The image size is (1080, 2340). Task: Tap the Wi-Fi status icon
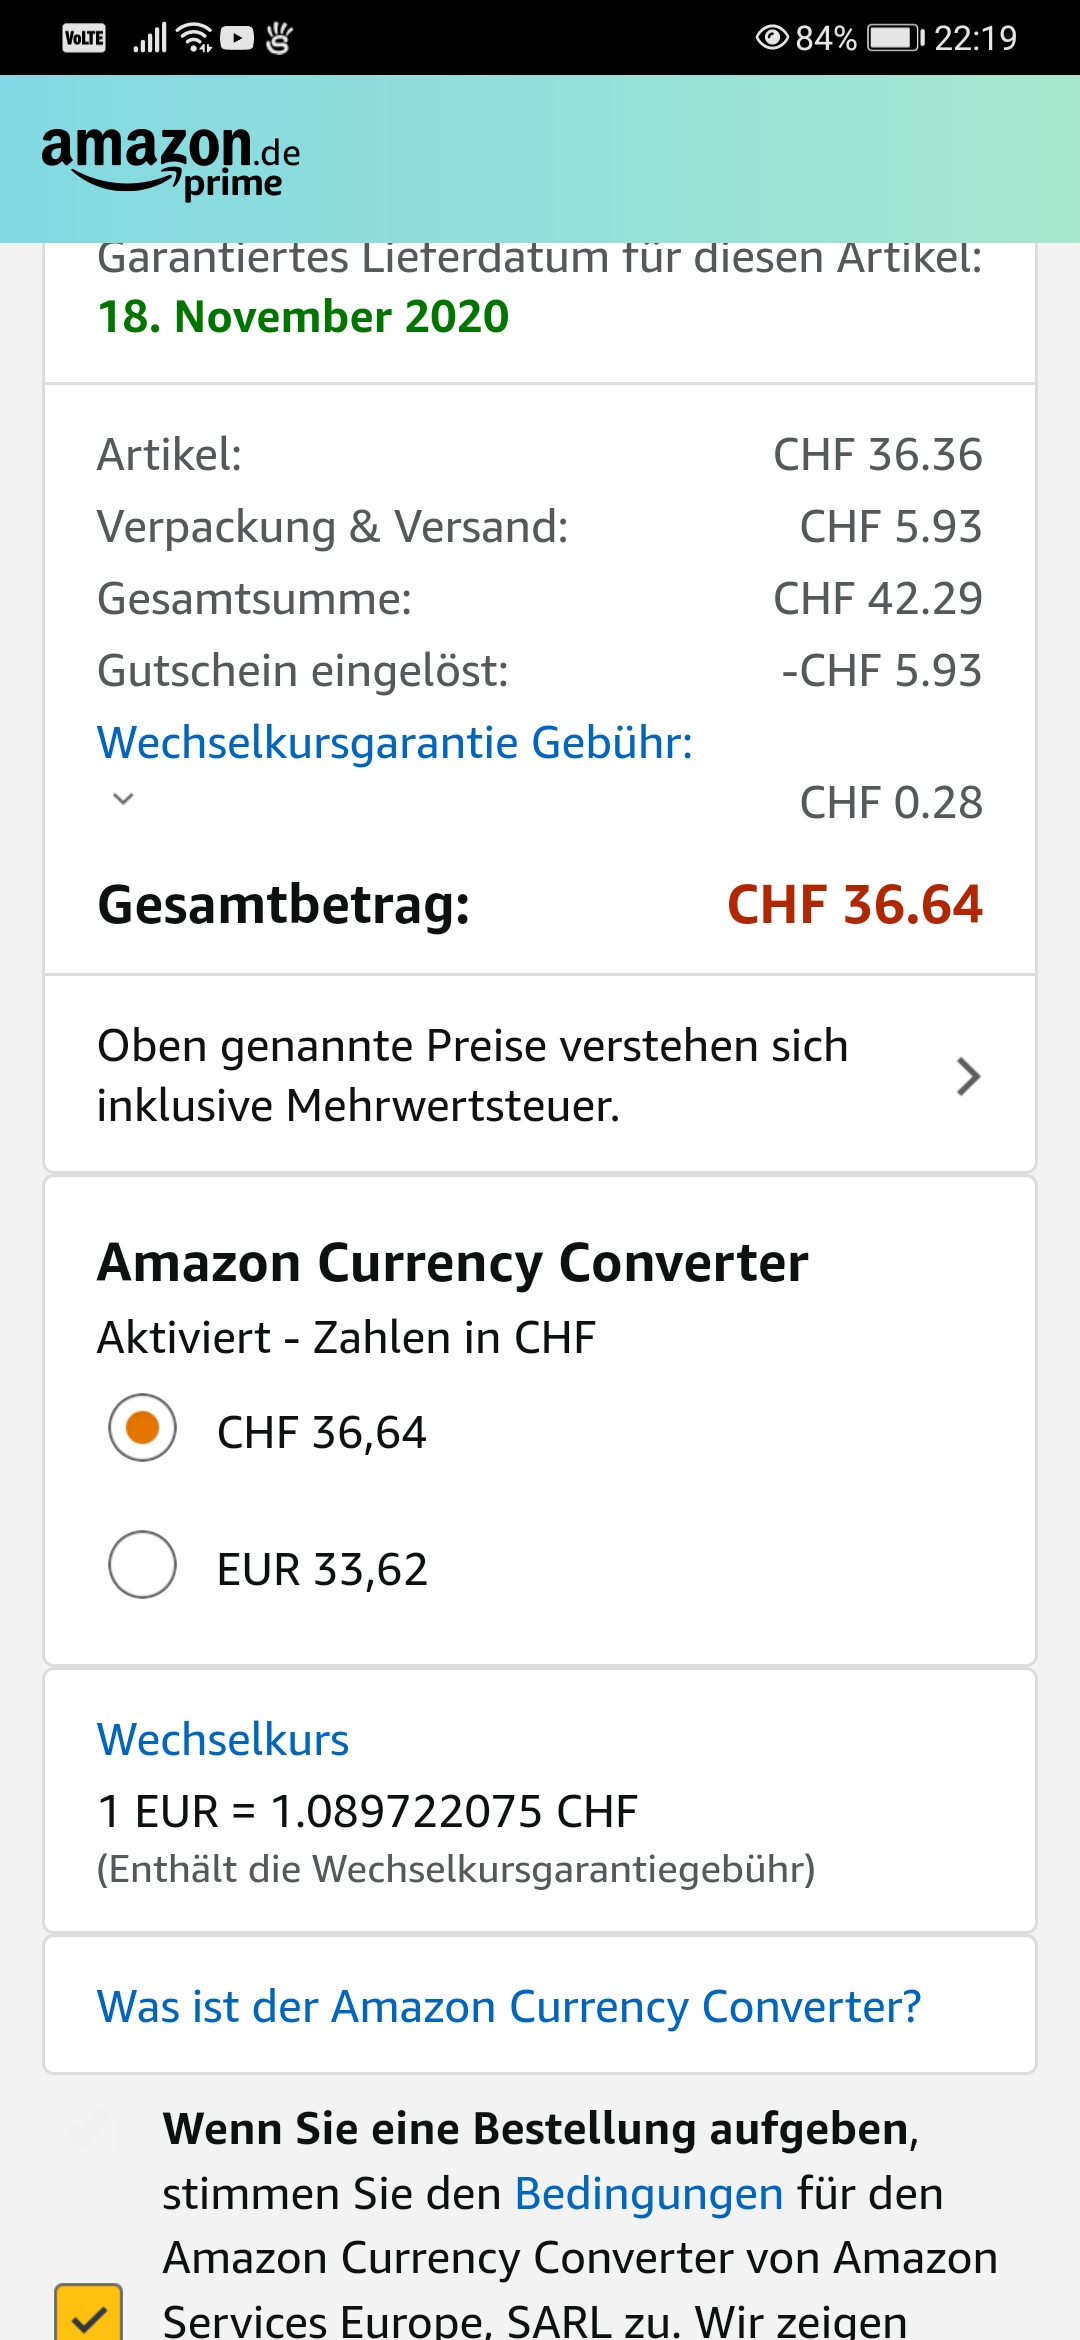click(x=194, y=38)
